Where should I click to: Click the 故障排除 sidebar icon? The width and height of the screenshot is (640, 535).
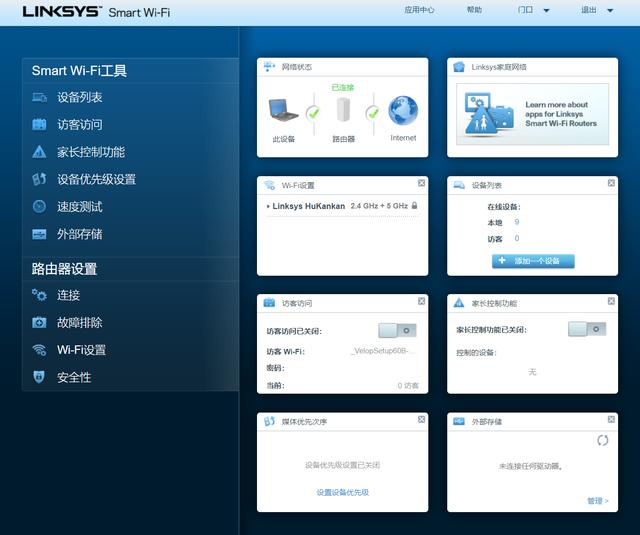coord(39,323)
